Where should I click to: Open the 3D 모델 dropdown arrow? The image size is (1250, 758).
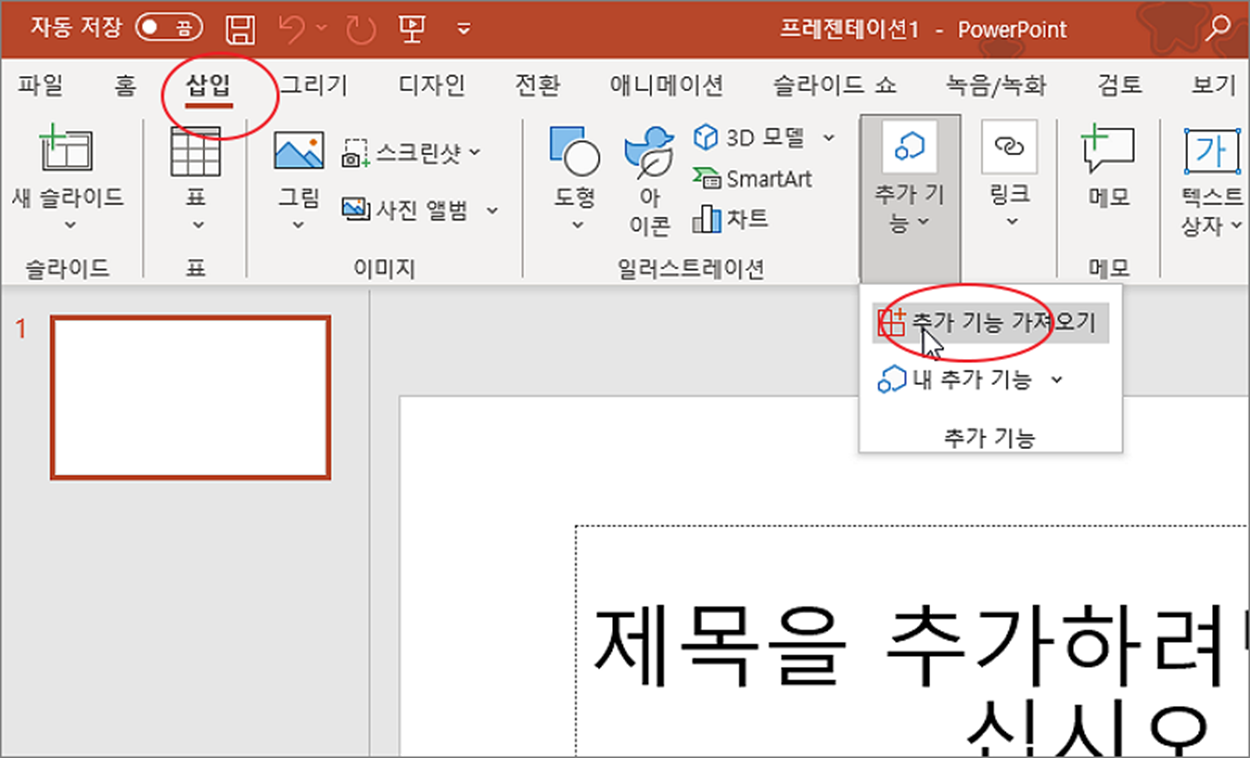(x=828, y=137)
